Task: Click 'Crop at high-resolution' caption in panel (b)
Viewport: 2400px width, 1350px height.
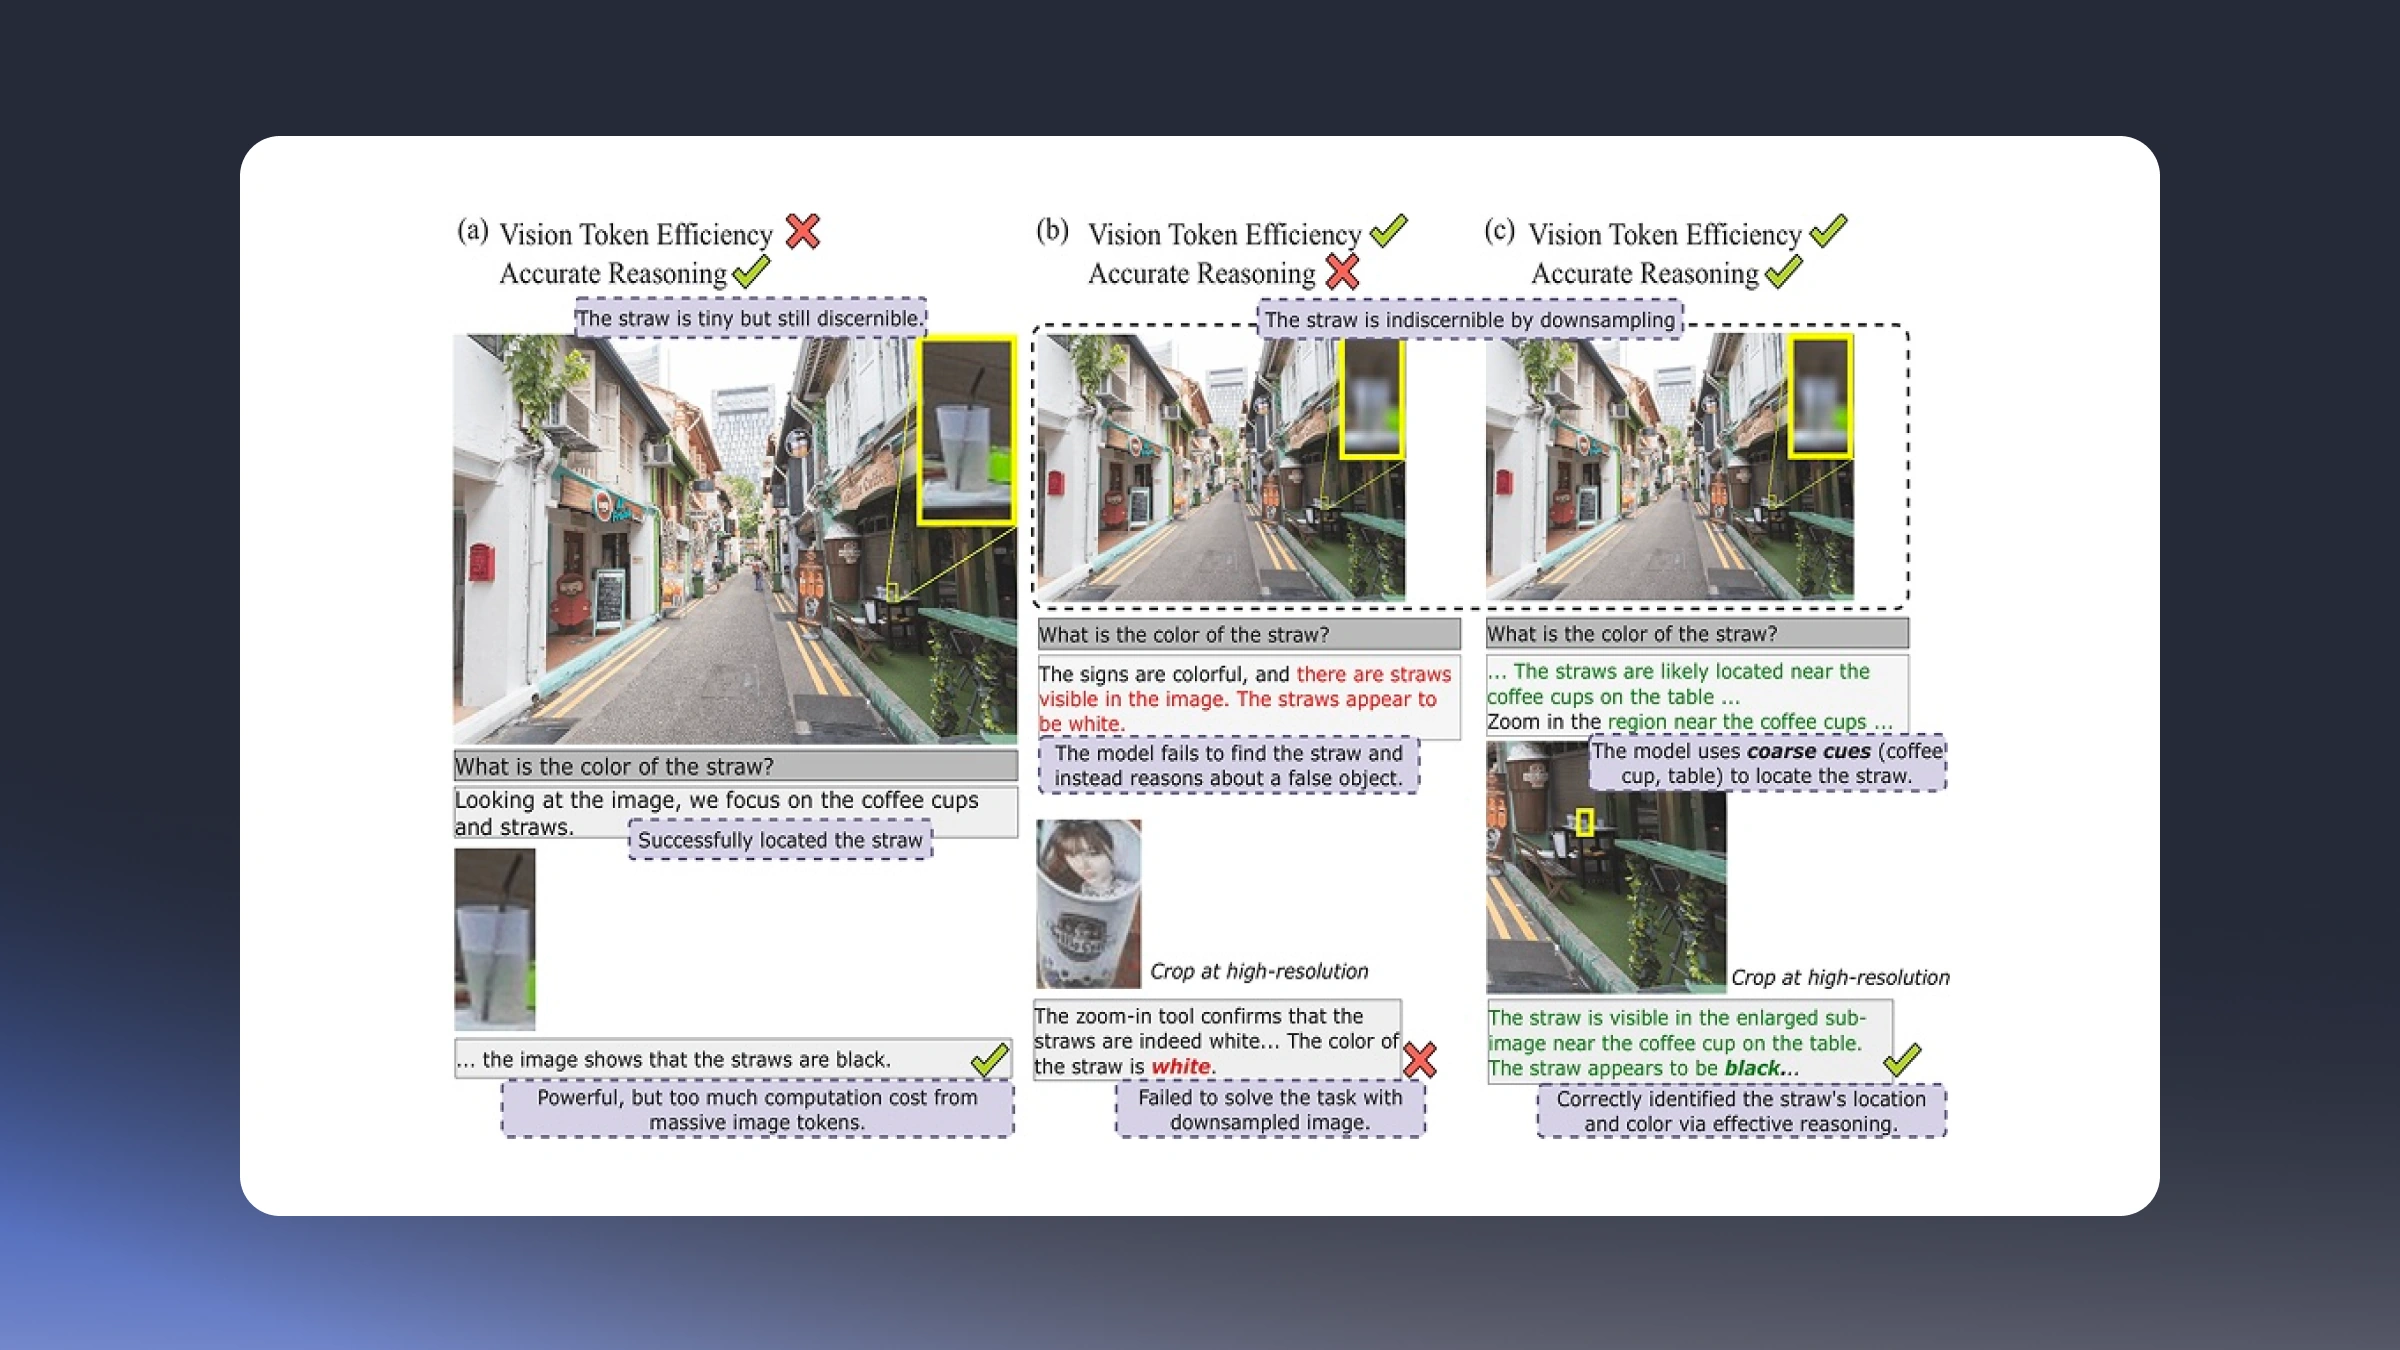Action: point(1259,971)
